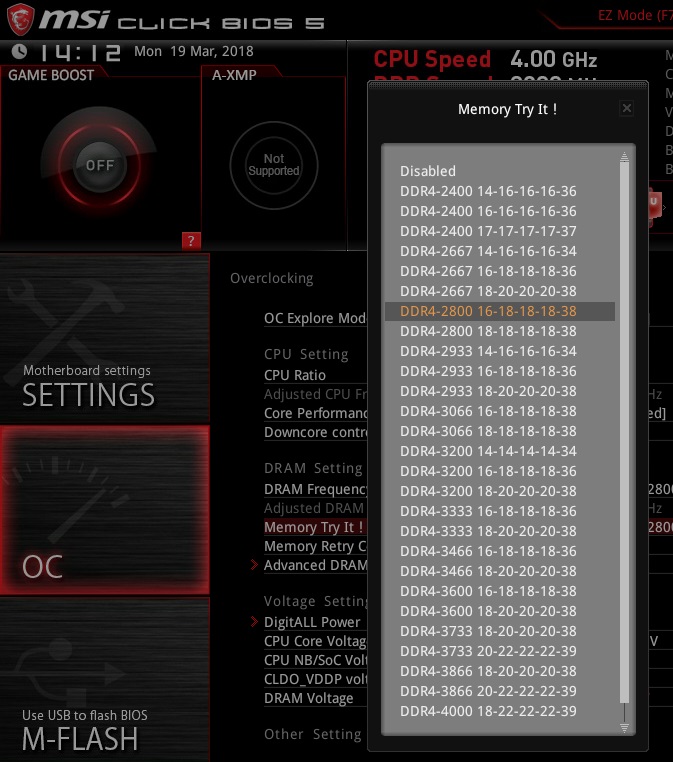Select DDR4-3866 18-20-20-20-38 preset
Image resolution: width=673 pixels, height=762 pixels.
488,671
